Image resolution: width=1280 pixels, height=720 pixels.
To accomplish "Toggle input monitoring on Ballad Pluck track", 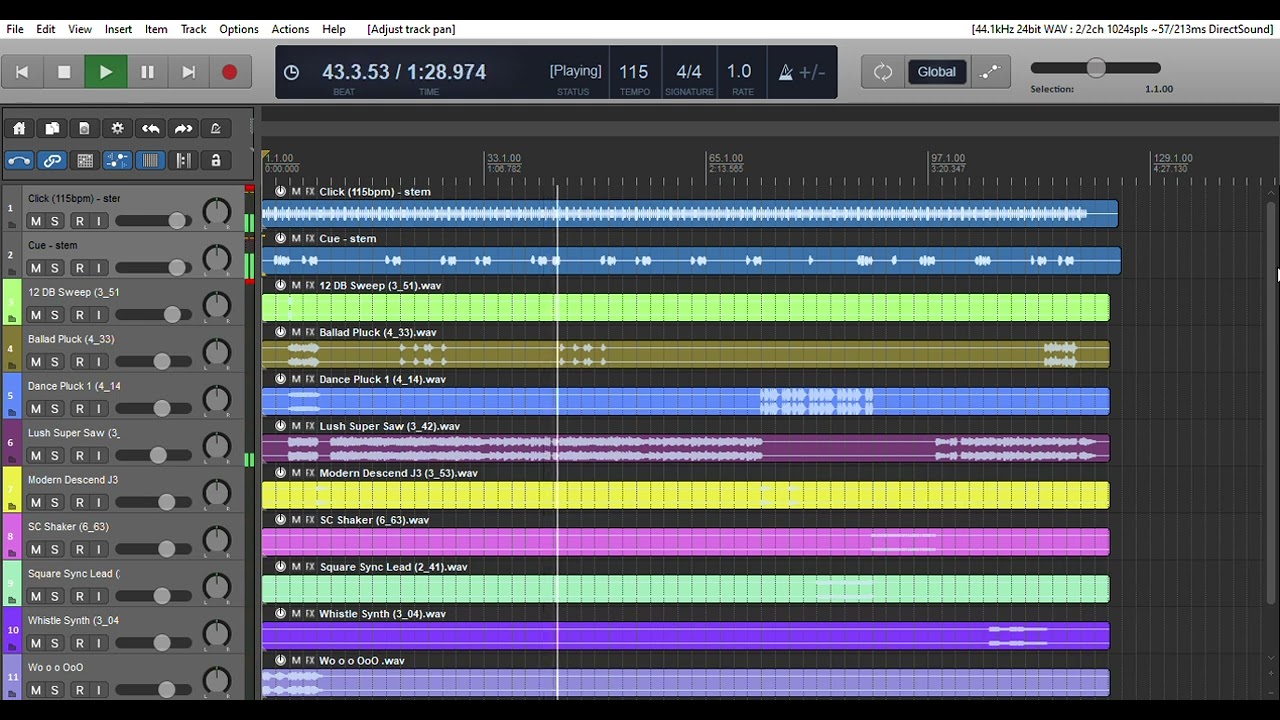I will [x=99, y=362].
